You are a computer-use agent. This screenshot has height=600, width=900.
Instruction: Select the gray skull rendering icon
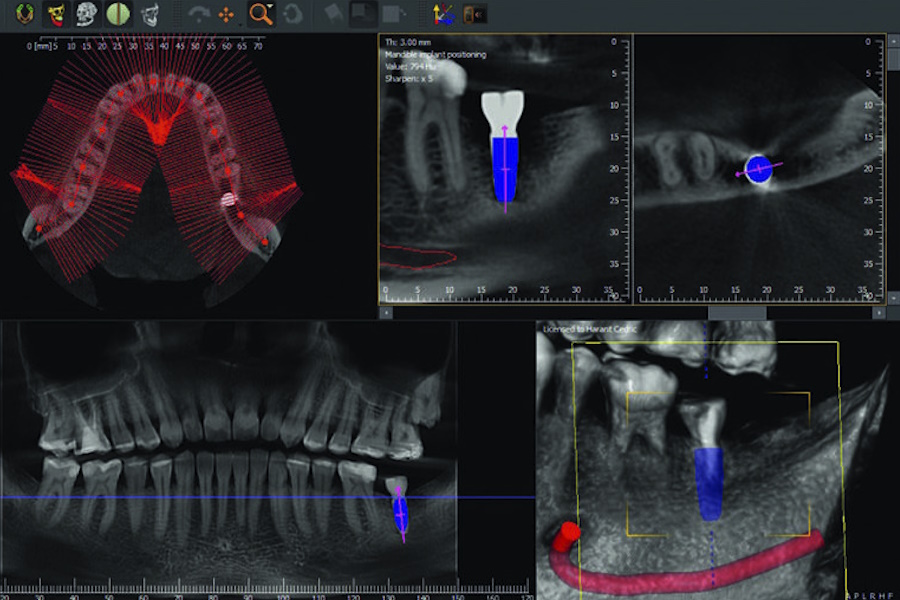(x=87, y=14)
